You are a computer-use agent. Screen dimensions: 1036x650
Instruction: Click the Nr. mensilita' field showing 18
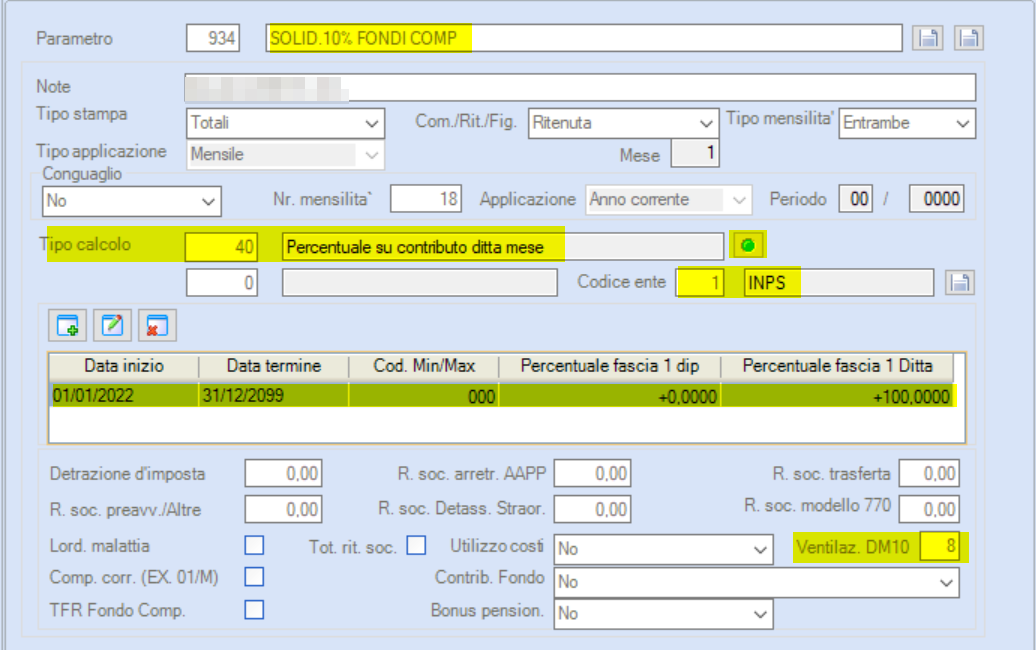pos(426,199)
